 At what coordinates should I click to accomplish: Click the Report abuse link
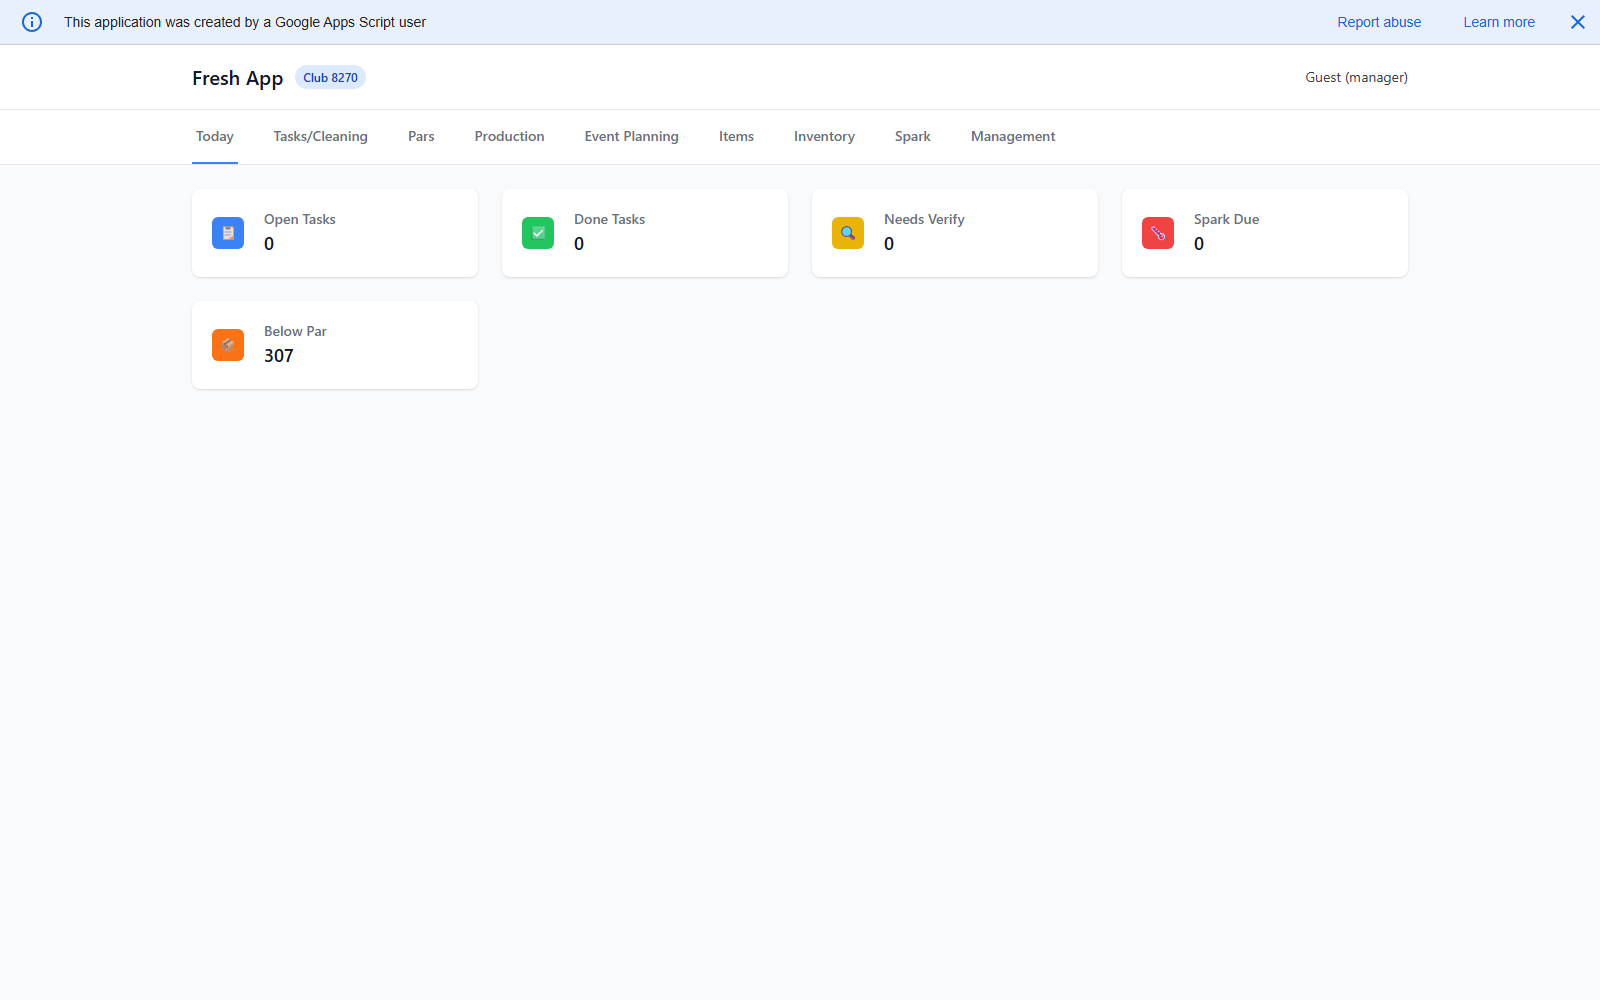(1379, 21)
